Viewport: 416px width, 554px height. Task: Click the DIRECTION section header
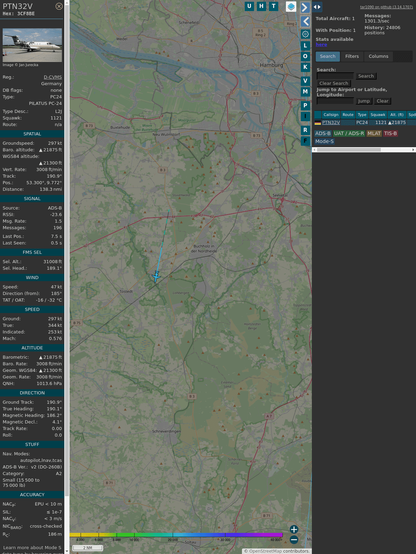tap(32, 393)
